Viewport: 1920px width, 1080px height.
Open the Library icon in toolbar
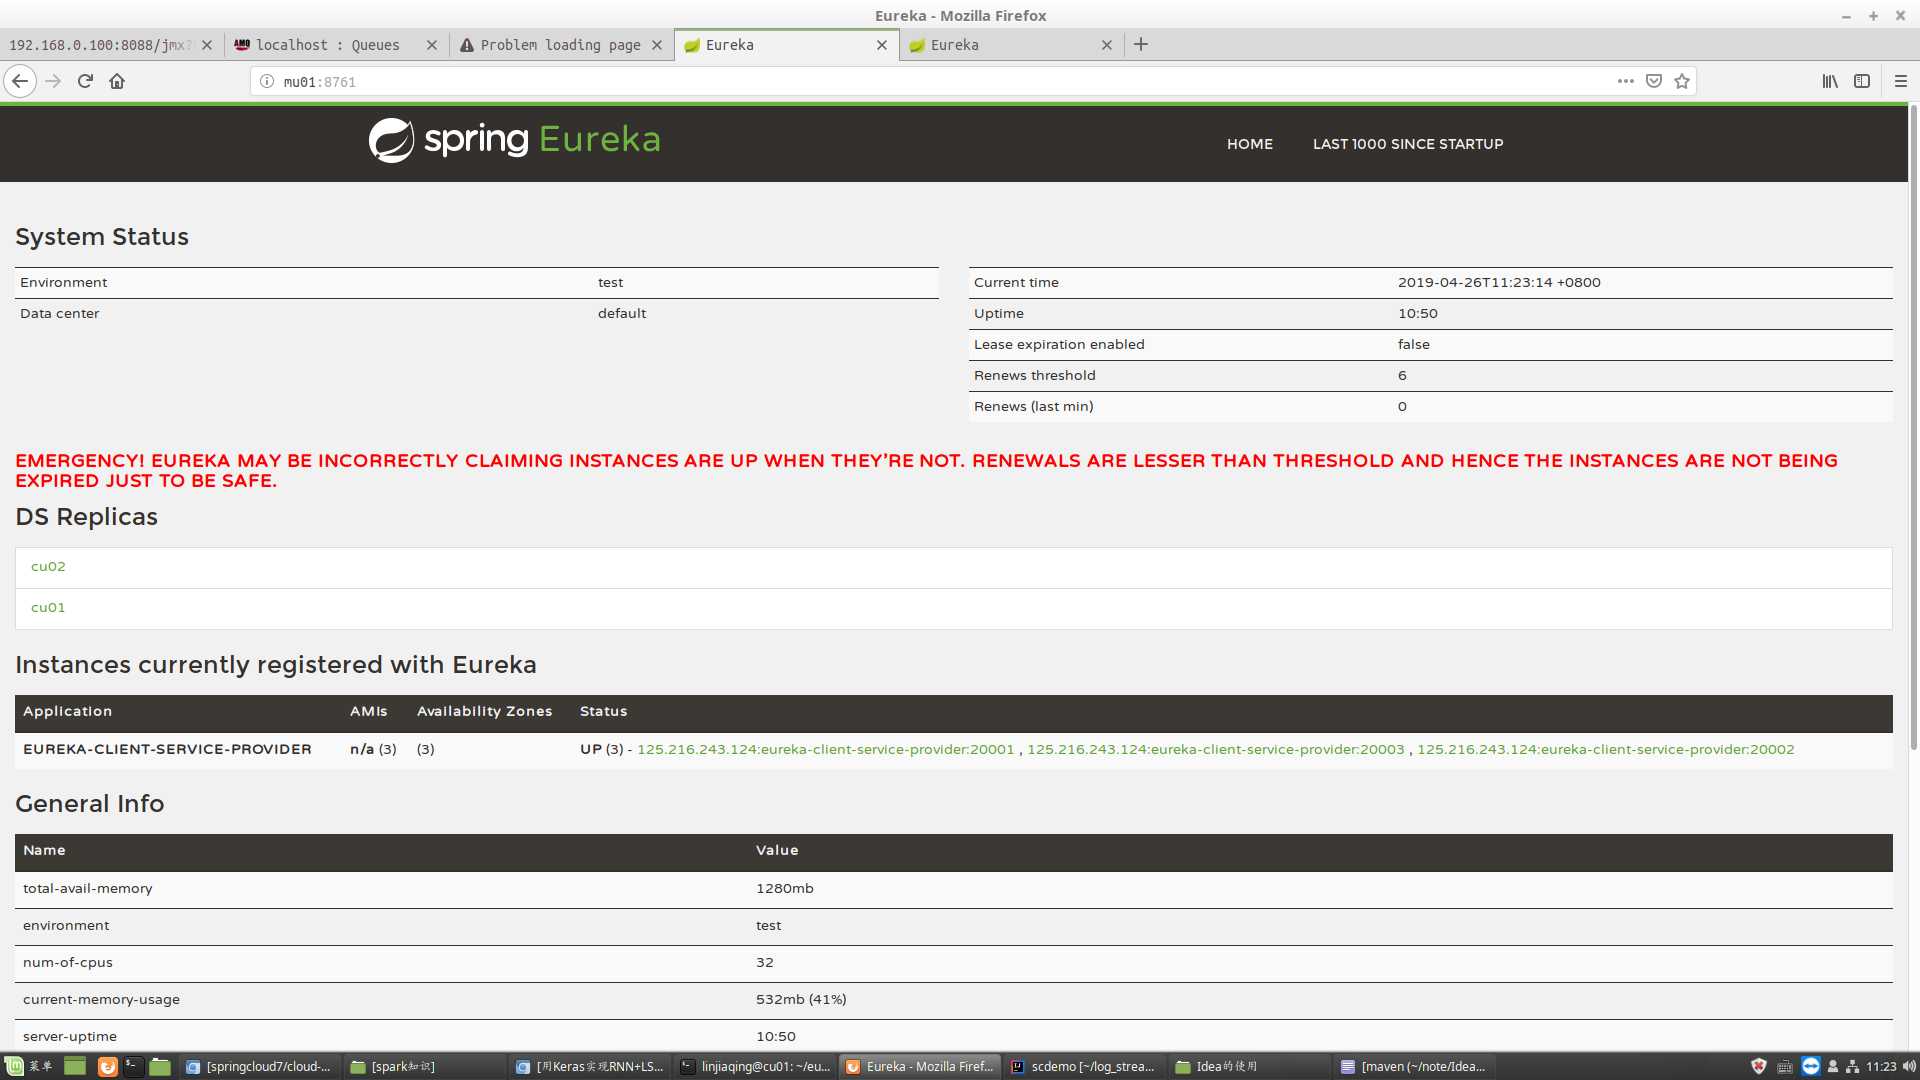pyautogui.click(x=1830, y=81)
